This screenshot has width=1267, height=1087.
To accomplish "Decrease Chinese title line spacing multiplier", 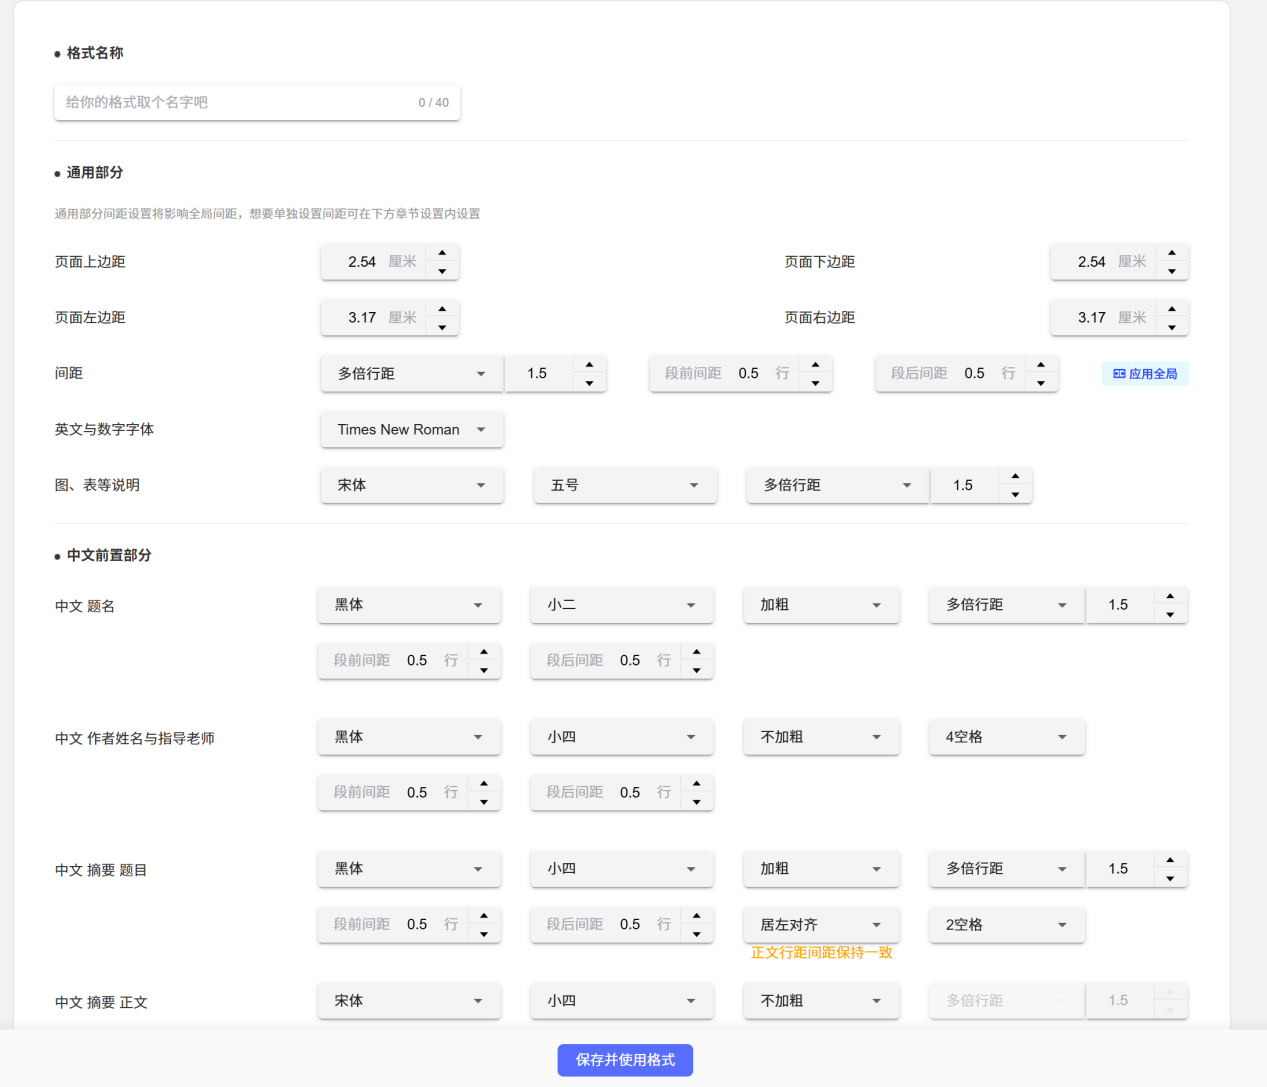I will [x=1170, y=615].
